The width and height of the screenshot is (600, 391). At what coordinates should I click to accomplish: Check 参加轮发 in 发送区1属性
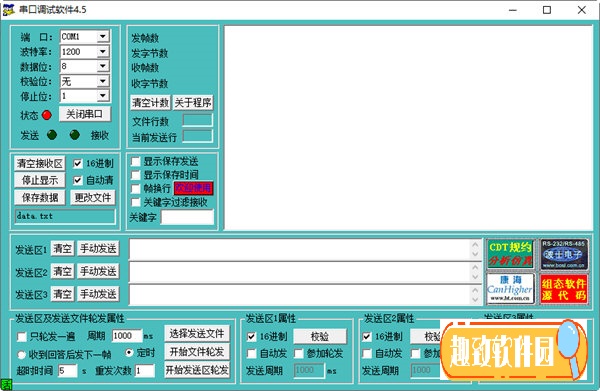pyautogui.click(x=299, y=354)
